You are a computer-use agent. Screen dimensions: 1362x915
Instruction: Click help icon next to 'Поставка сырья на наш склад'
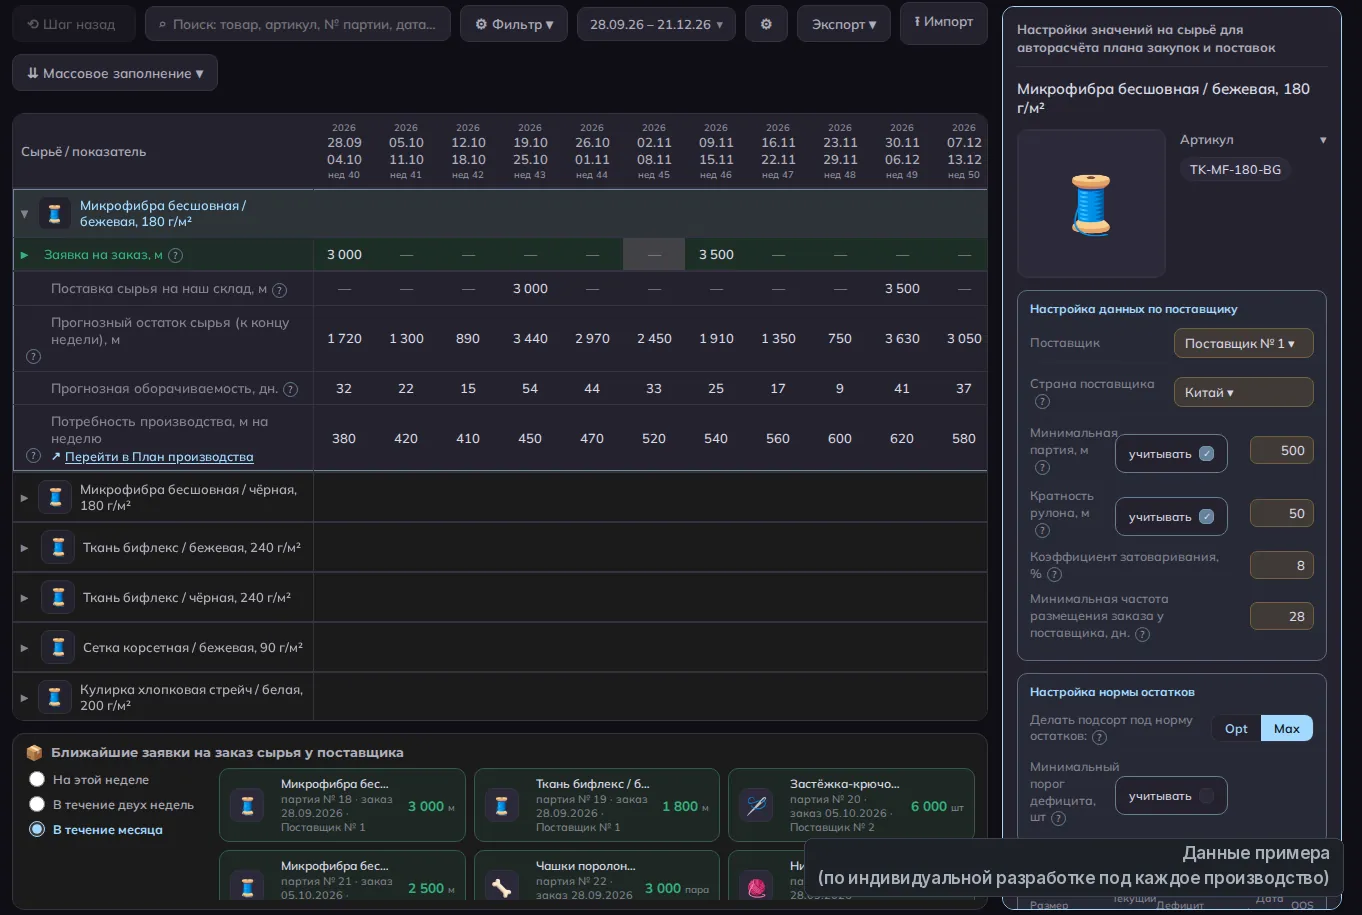point(280,290)
